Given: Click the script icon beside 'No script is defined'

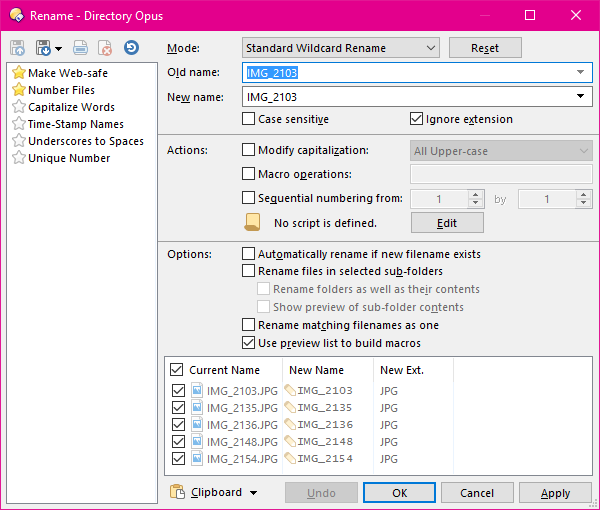Looking at the screenshot, I should pos(253,222).
